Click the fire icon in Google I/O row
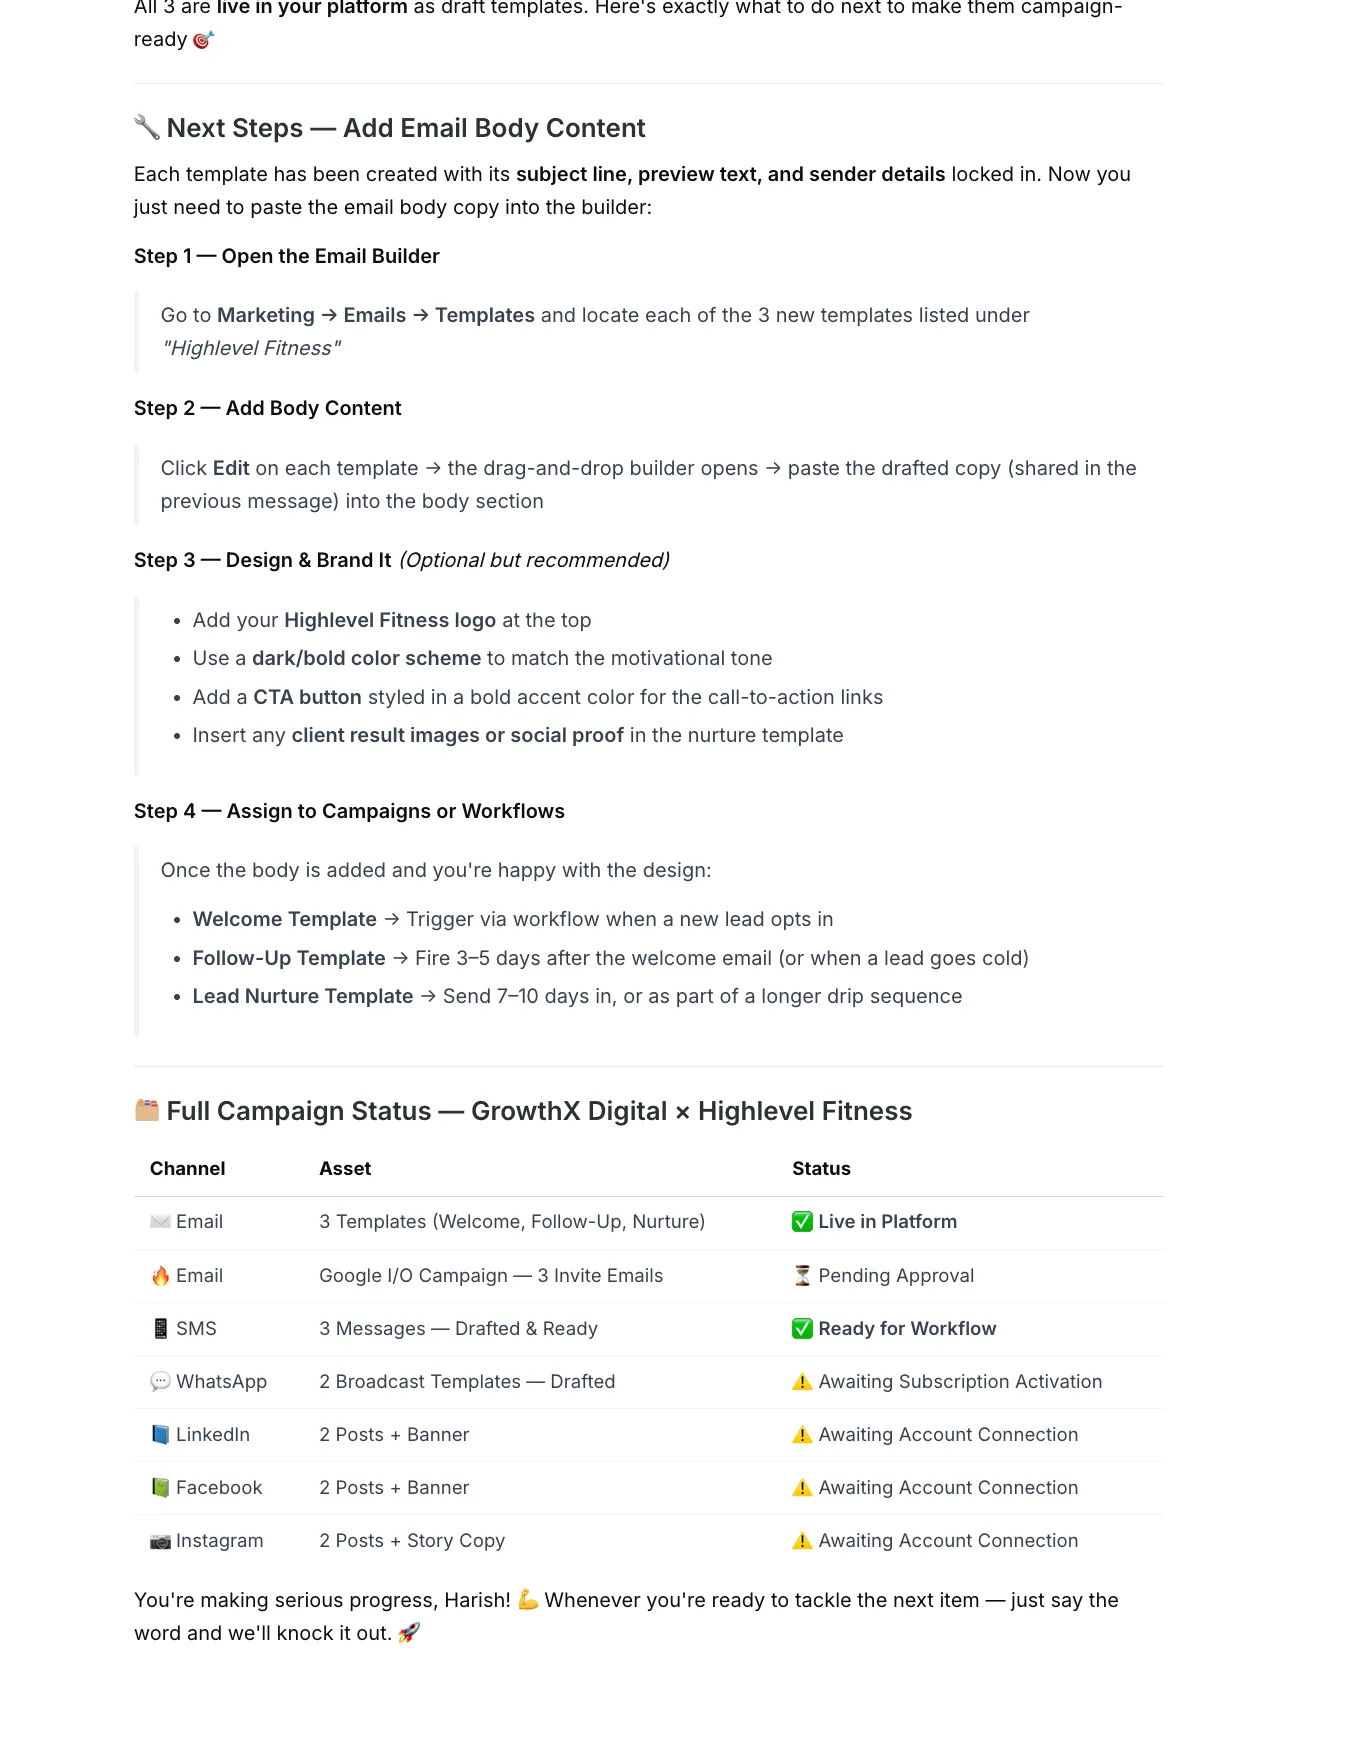This screenshot has height=1752, width=1346. pyautogui.click(x=160, y=1275)
